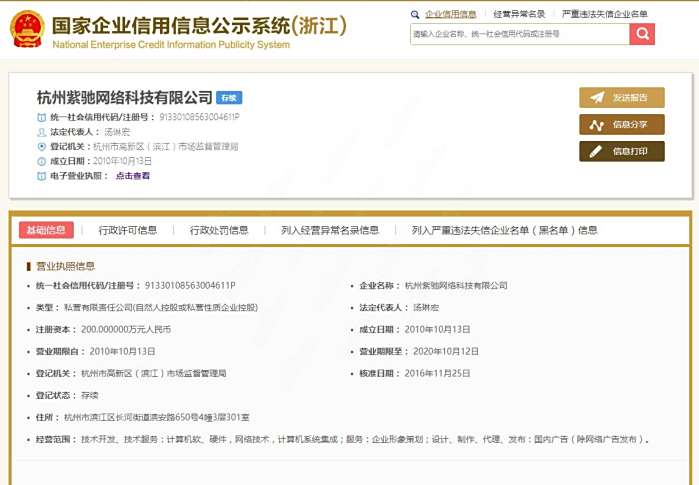The height and width of the screenshot is (485, 699).
Task: Click the company title 杭州紫驰网络科技有限公司
Action: (x=124, y=97)
